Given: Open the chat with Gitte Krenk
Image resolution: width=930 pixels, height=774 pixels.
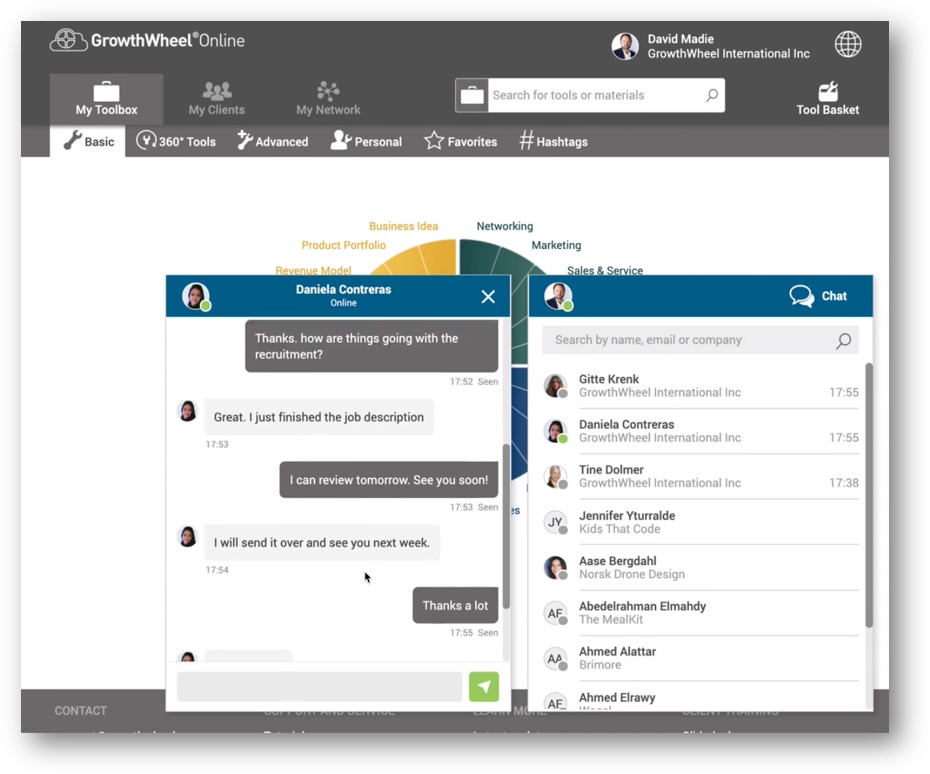Looking at the screenshot, I should coord(700,386).
